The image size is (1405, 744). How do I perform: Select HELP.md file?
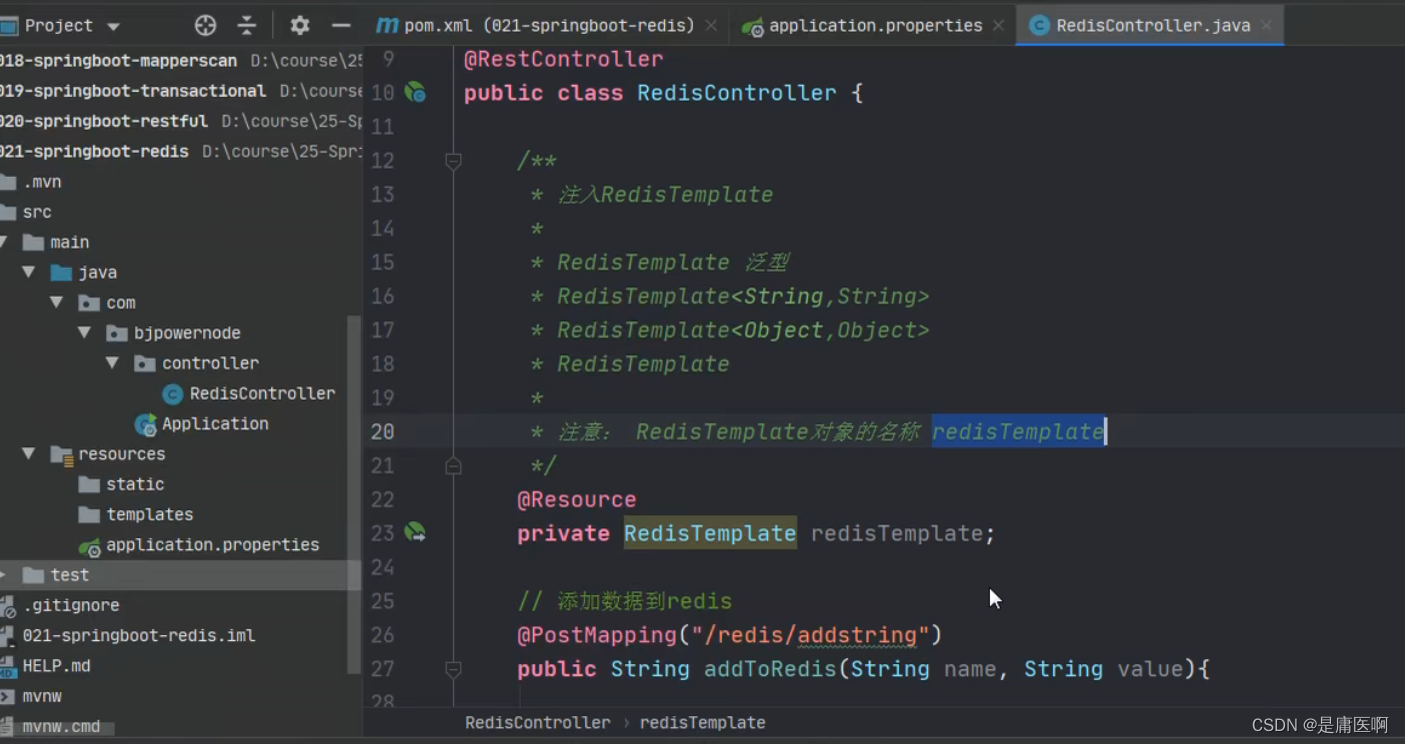coord(56,665)
